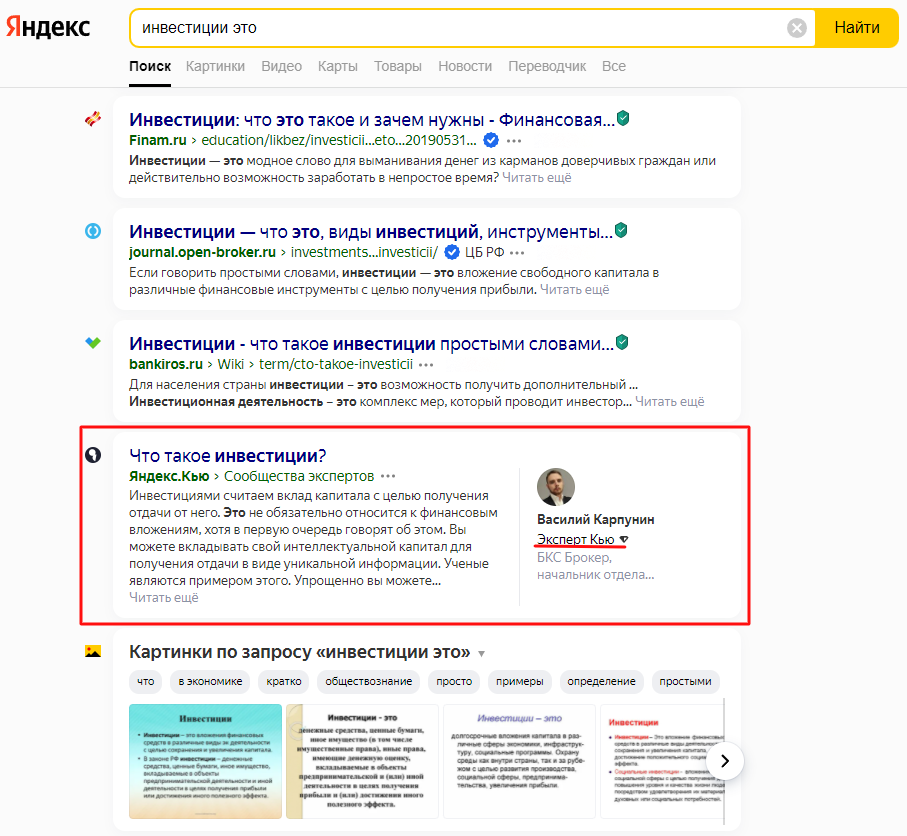This screenshot has width=907, height=836.
Task: Click the blue verified checkmark next to Finam.ru
Action: point(491,140)
